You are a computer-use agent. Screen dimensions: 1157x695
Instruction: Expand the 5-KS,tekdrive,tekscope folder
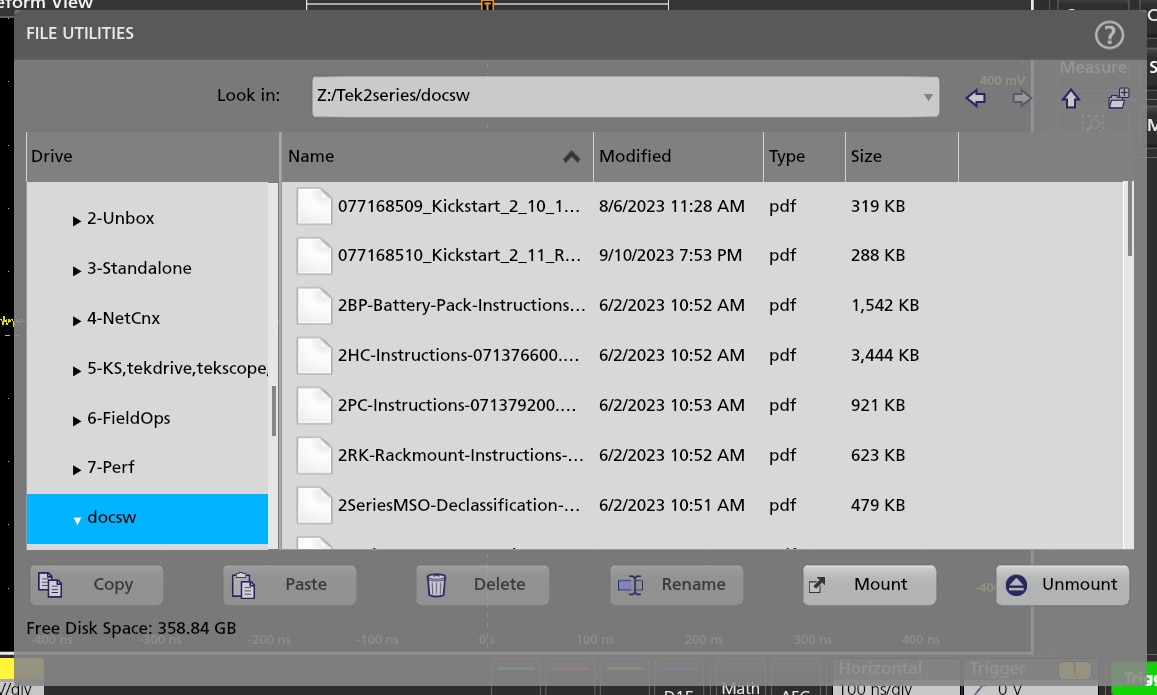pyautogui.click(x=77, y=370)
